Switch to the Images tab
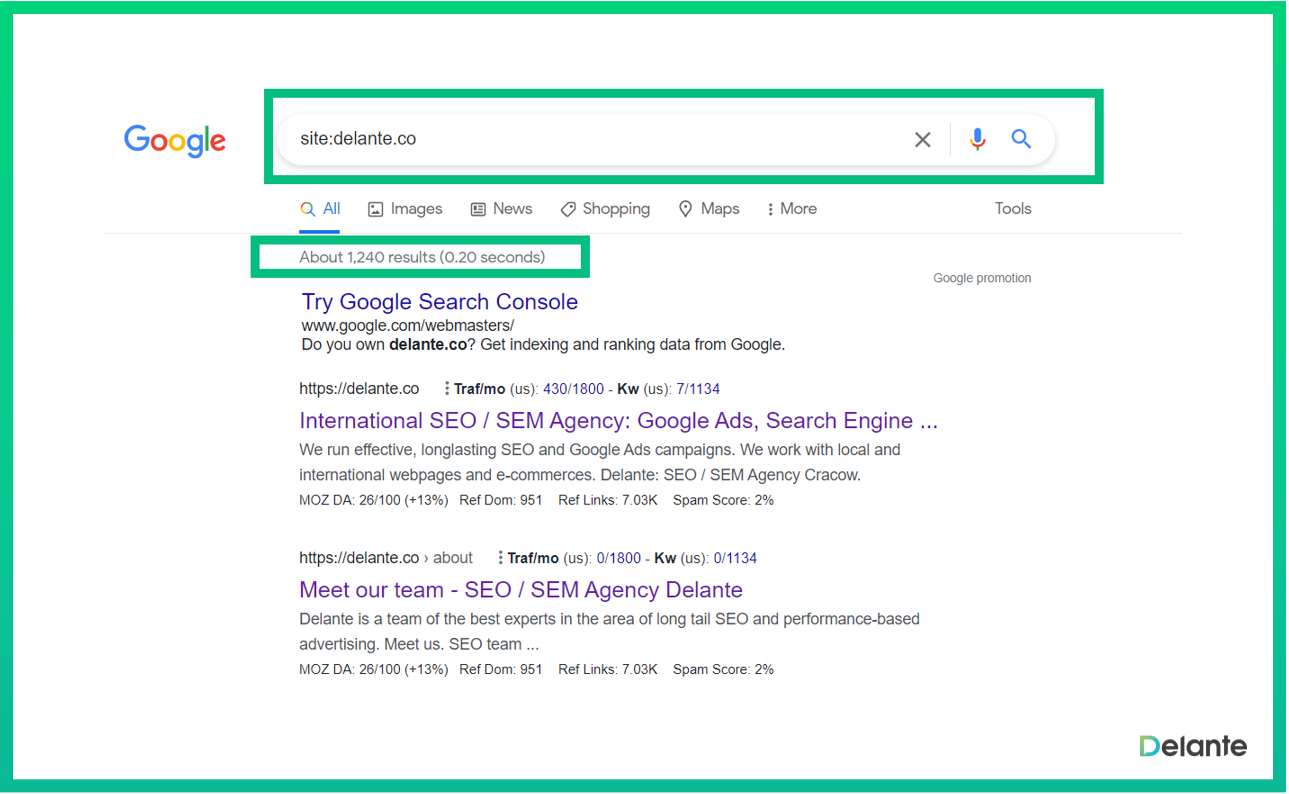This screenshot has height=794, width=1289. click(405, 209)
